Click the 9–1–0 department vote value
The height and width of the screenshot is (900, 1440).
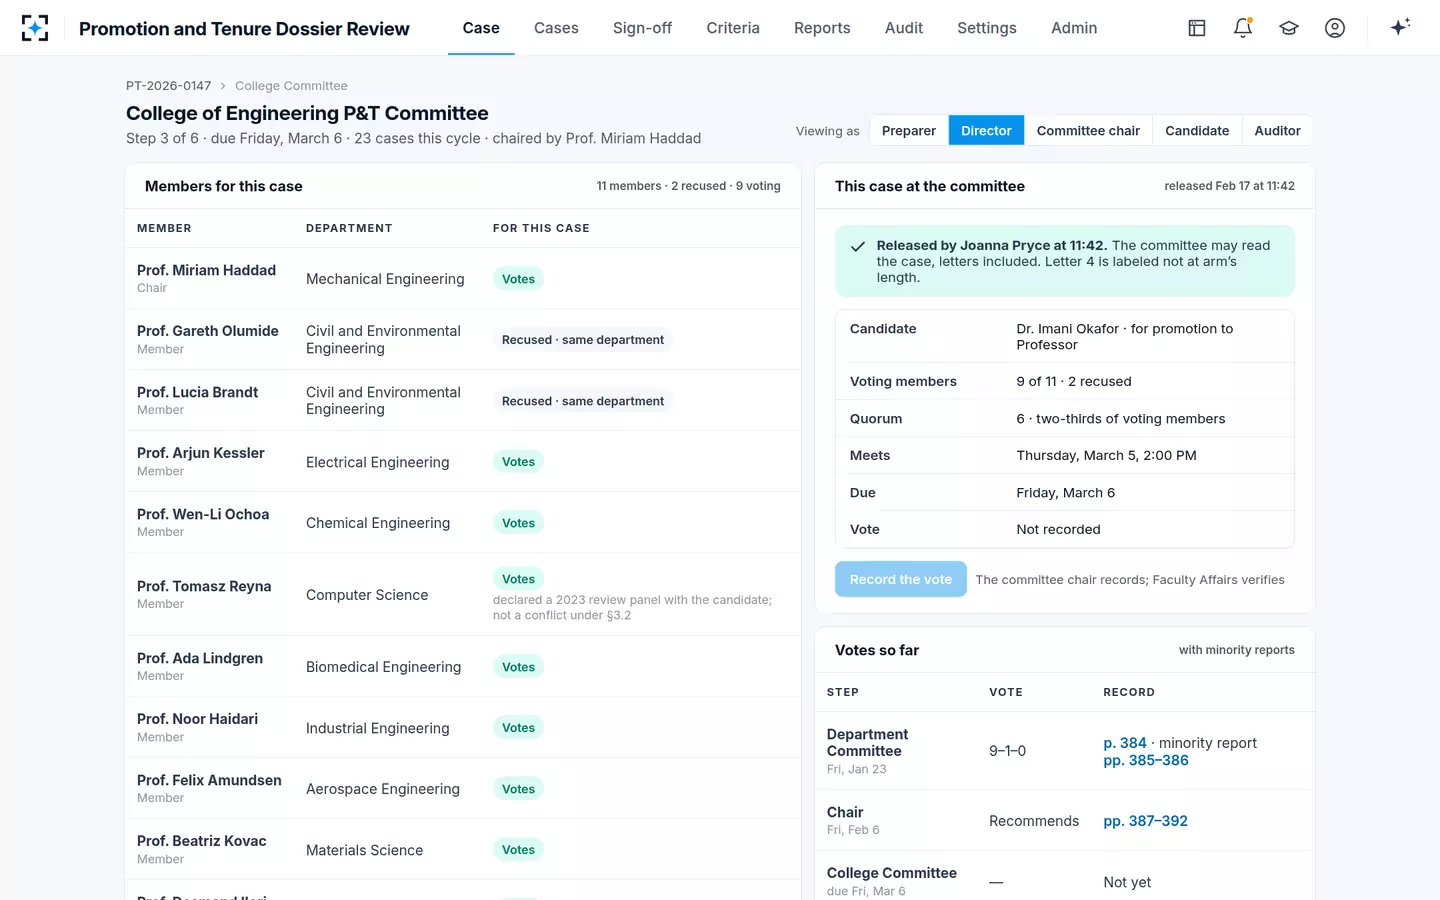1007,751
